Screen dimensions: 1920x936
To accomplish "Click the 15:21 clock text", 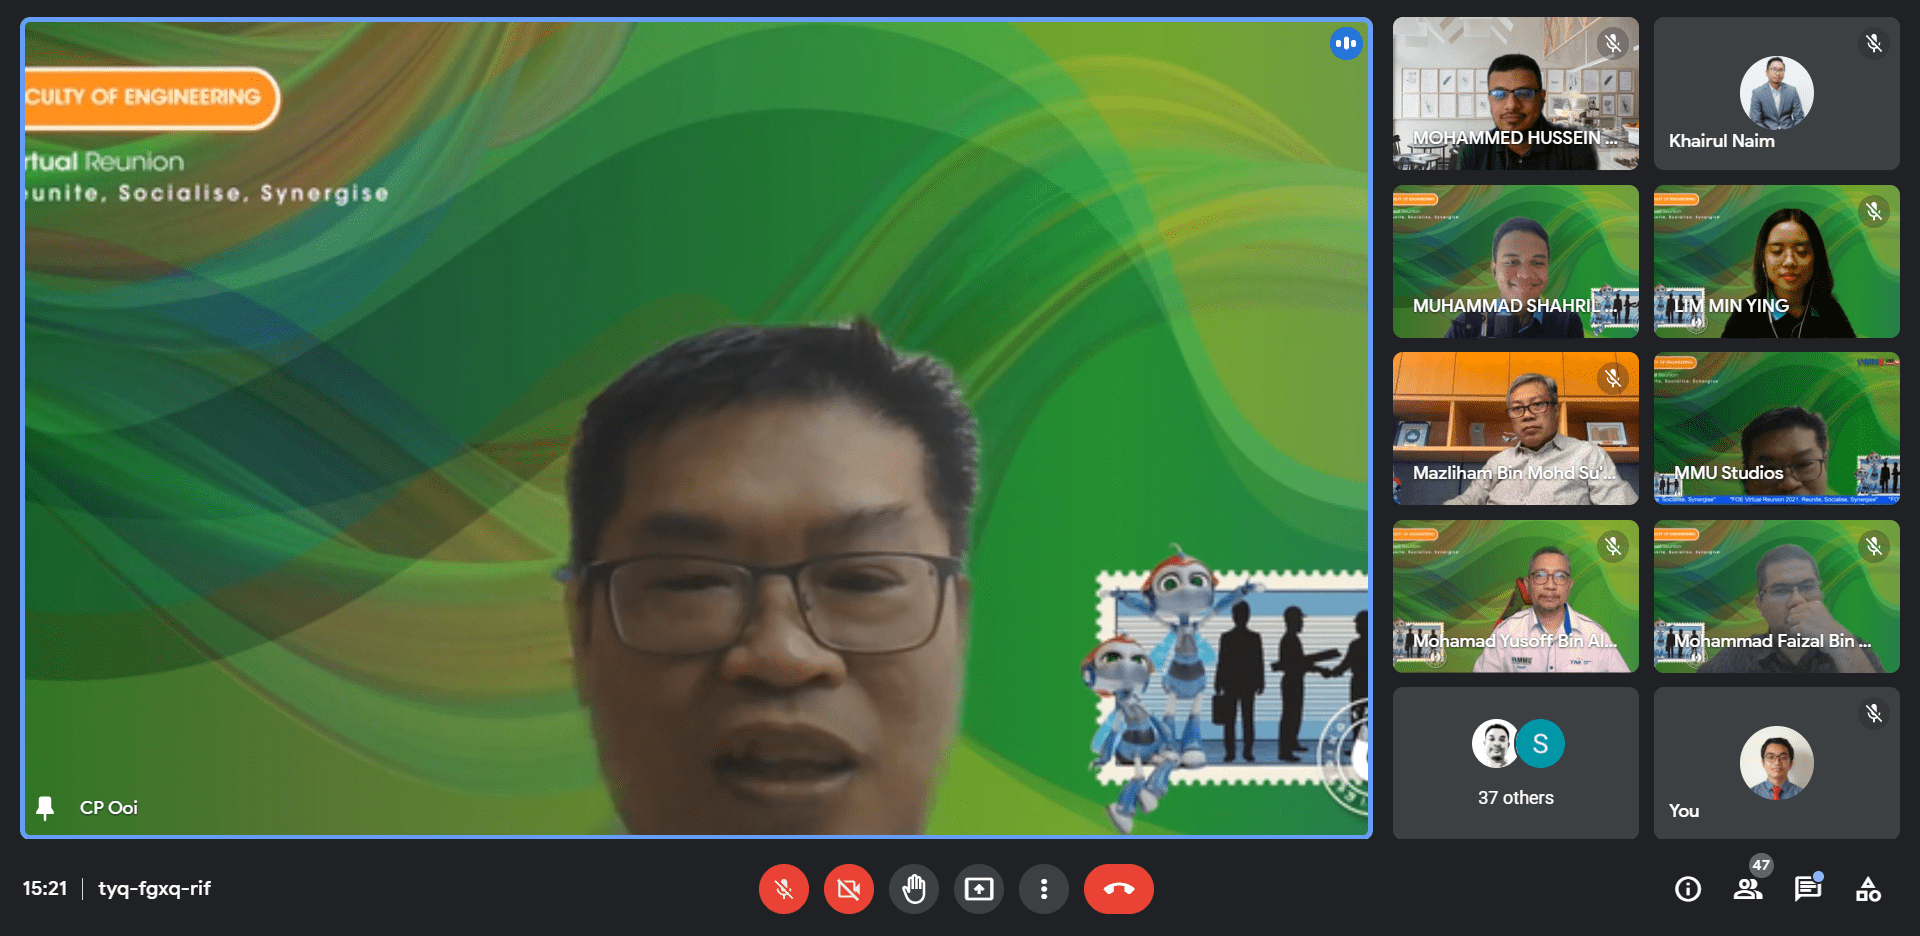I will 45,888.
